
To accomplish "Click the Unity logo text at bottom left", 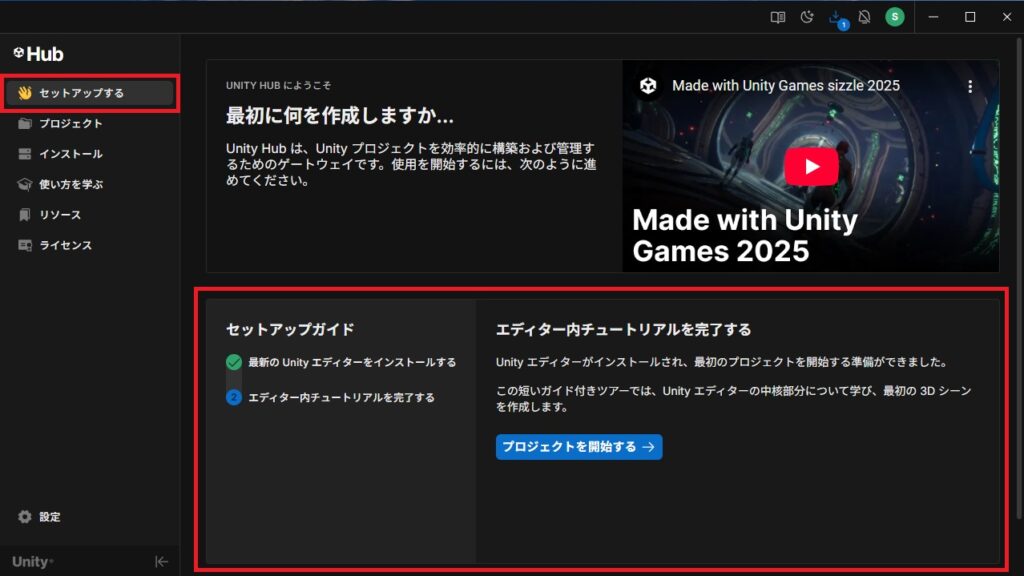I will (x=32, y=562).
